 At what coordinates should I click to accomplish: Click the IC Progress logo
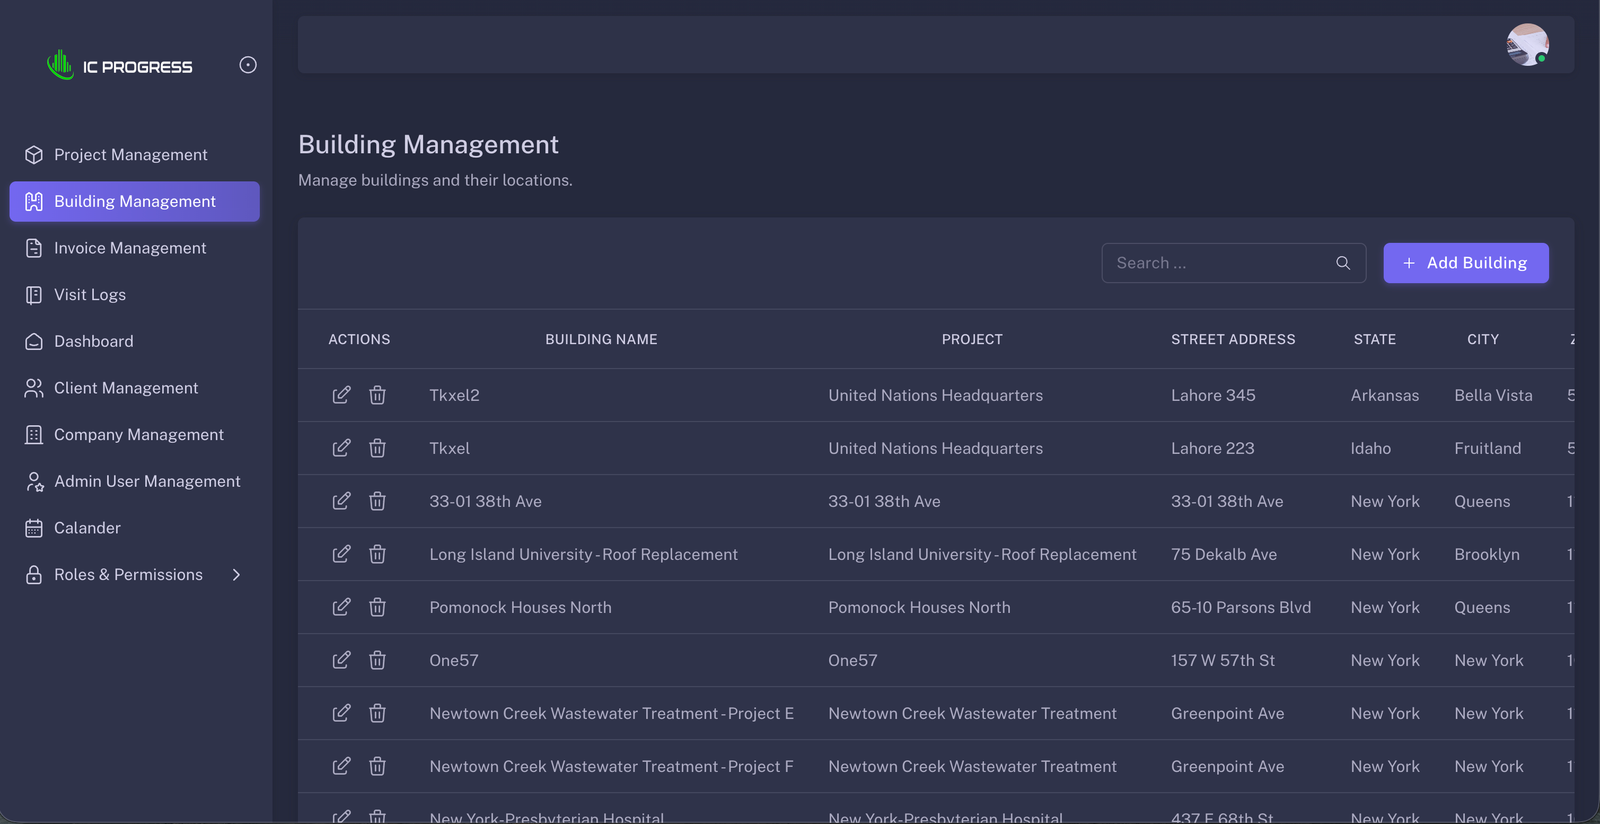click(x=120, y=65)
